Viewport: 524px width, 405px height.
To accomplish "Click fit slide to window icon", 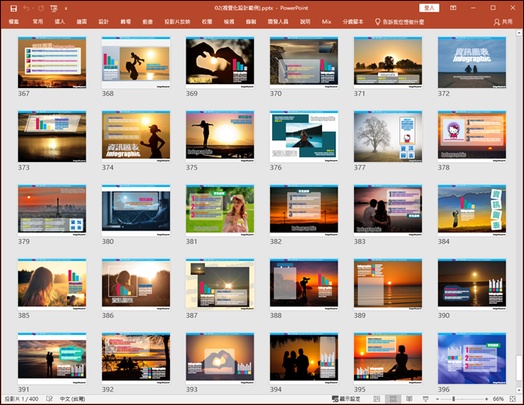I will [513, 399].
